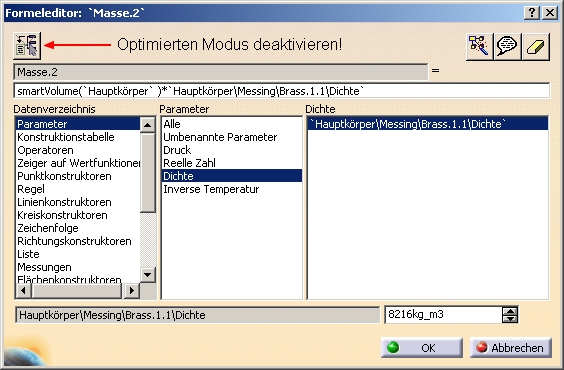Select Dichte in the Parameter list
Image resolution: width=564 pixels, height=370 pixels.
(x=232, y=176)
